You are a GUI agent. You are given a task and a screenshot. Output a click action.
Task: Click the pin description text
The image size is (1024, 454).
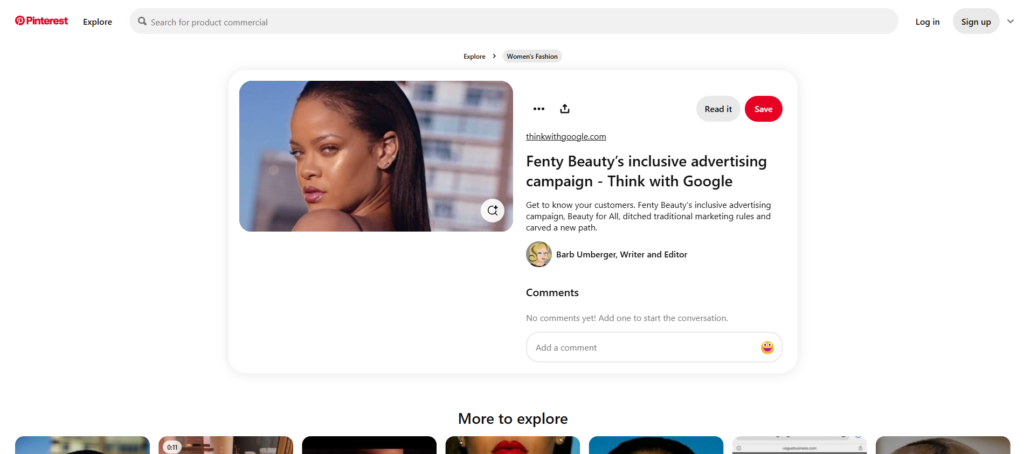648,216
